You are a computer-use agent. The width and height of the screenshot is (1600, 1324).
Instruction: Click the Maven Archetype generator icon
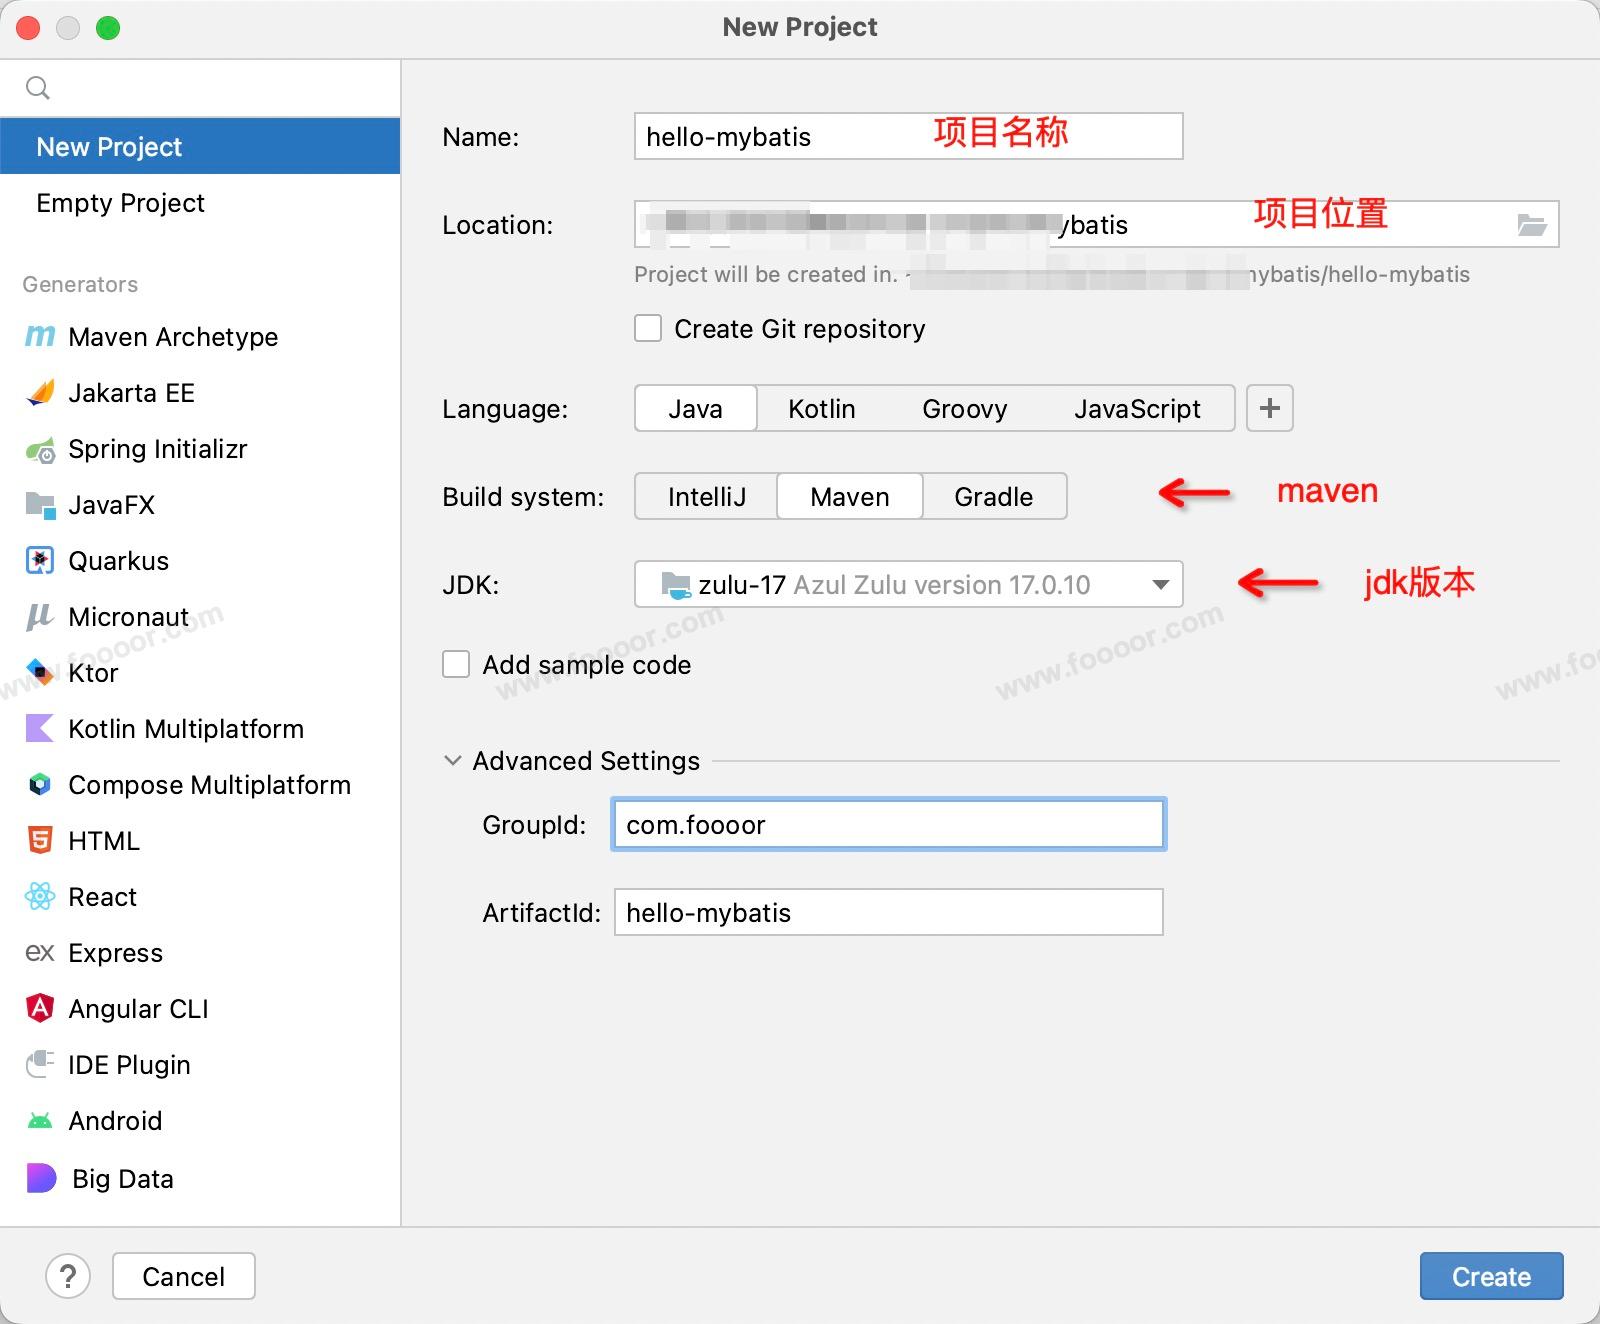coord(40,337)
